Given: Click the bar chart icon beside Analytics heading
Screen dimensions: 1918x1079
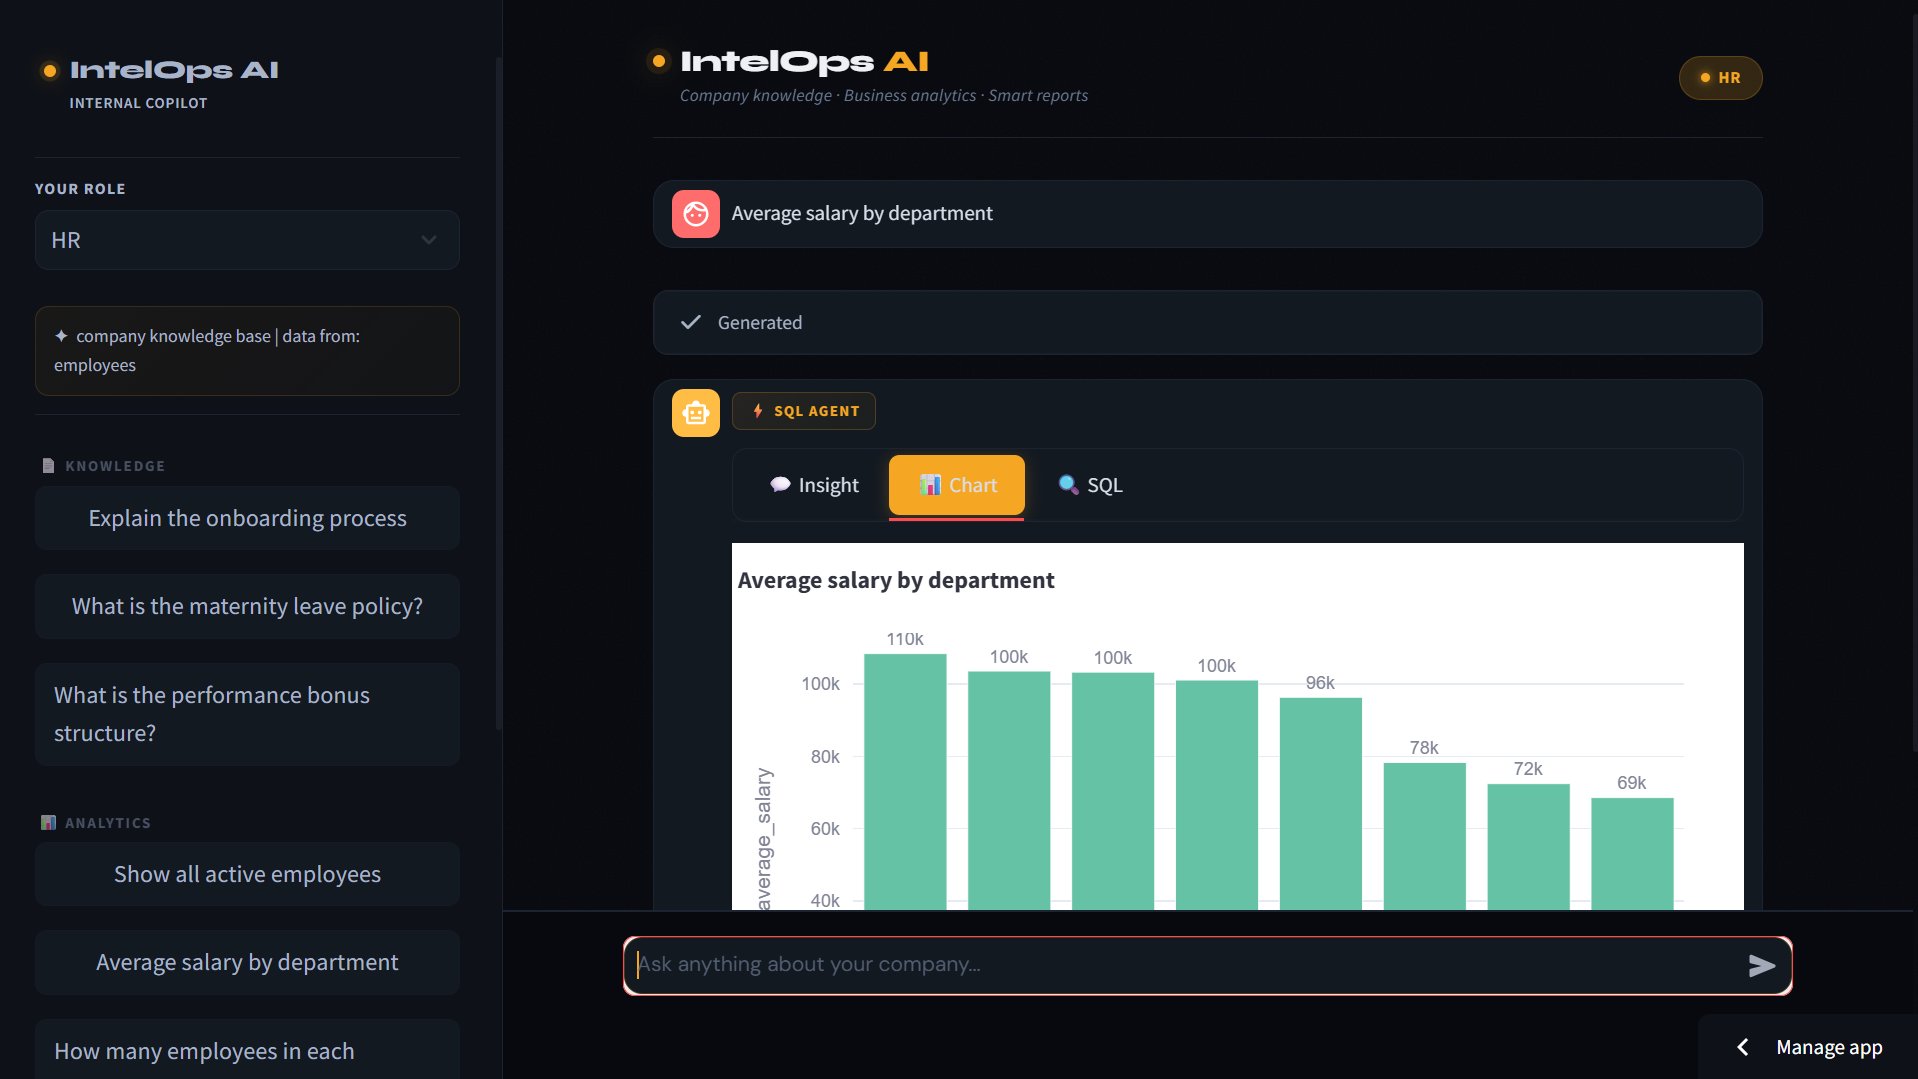Looking at the screenshot, I should [x=46, y=822].
